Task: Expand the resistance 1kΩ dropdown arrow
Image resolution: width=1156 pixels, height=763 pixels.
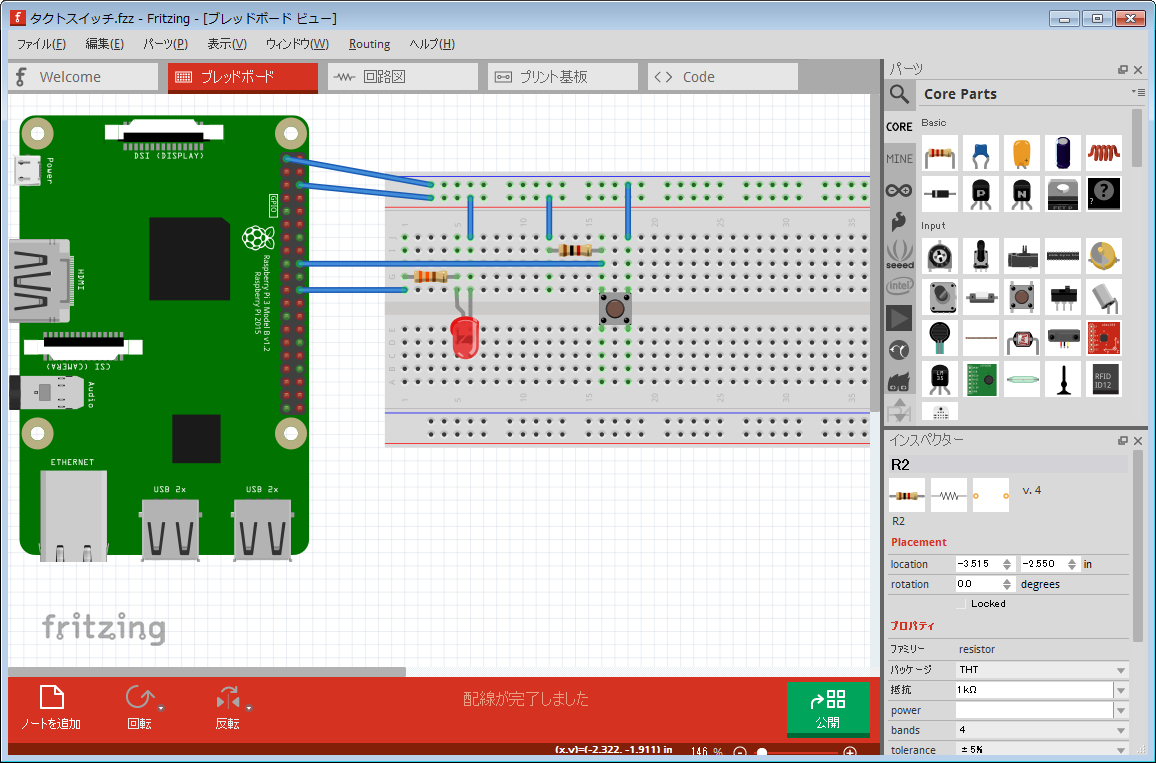Action: click(1121, 690)
